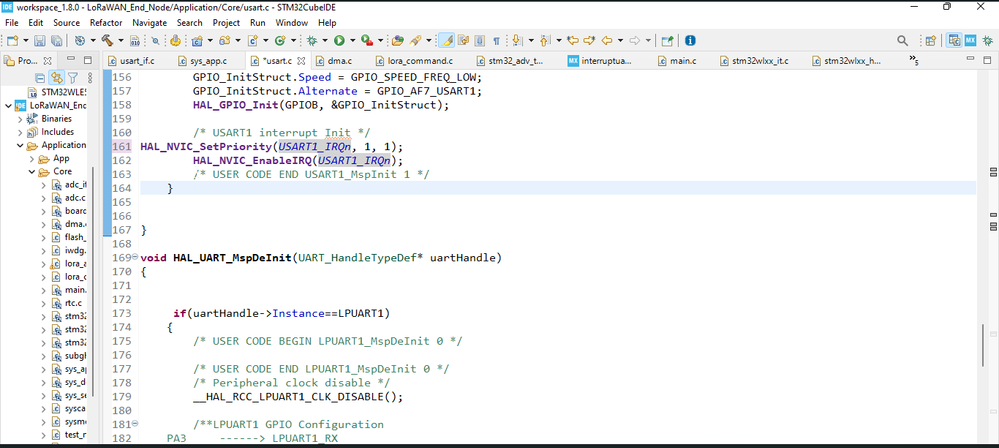Click the New file toolbar icon

pos(13,41)
